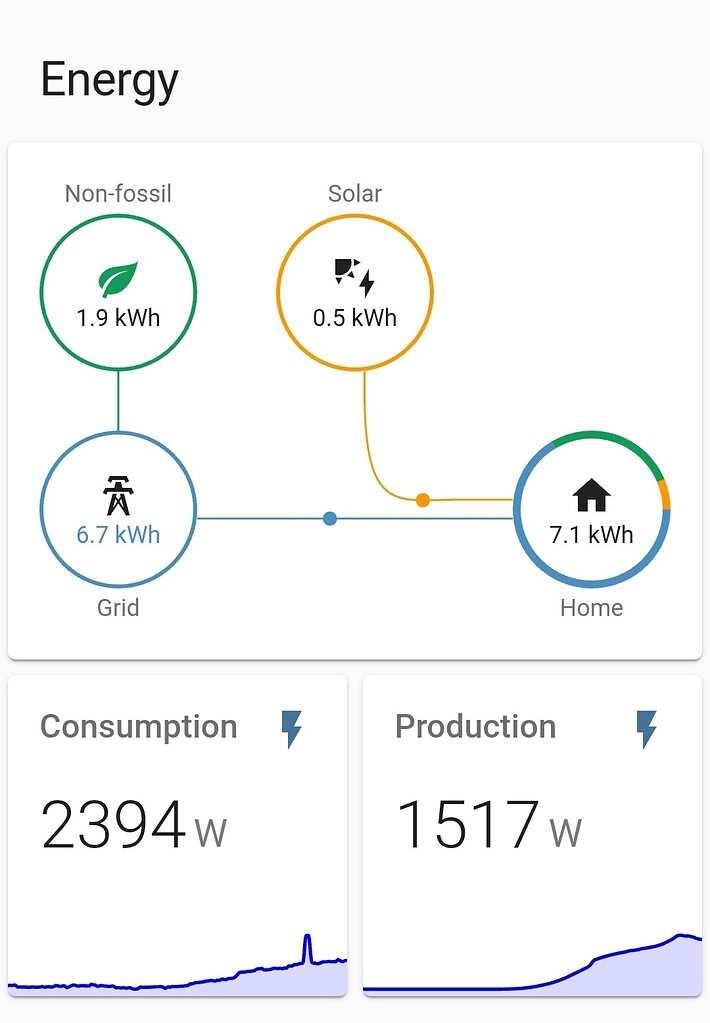Click the lightning bolt on Consumption card
The image size is (710, 1023).
[x=291, y=730]
